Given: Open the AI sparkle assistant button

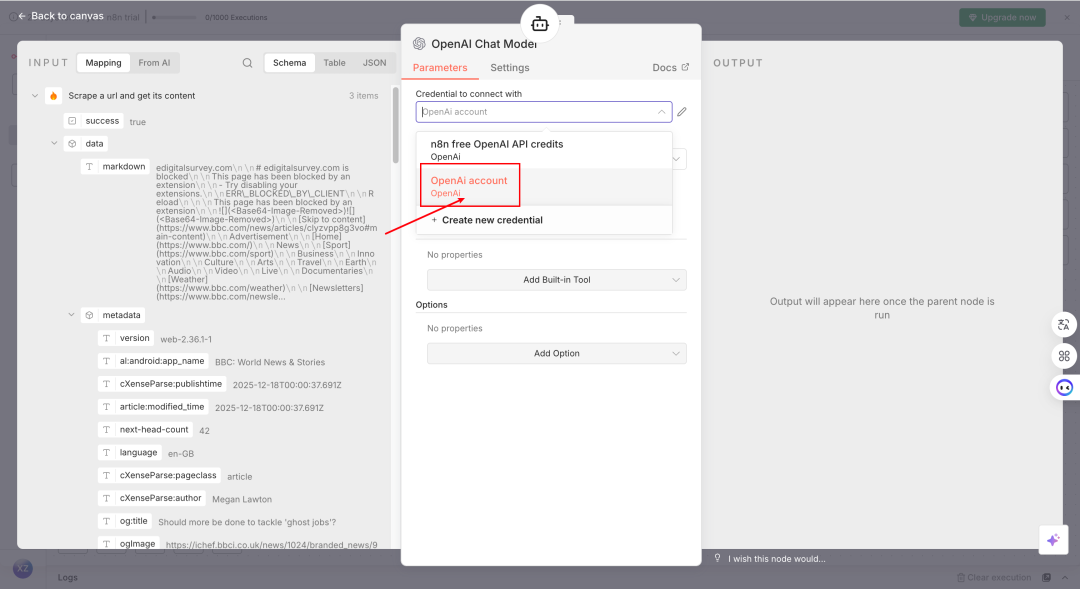Looking at the screenshot, I should tap(1053, 540).
